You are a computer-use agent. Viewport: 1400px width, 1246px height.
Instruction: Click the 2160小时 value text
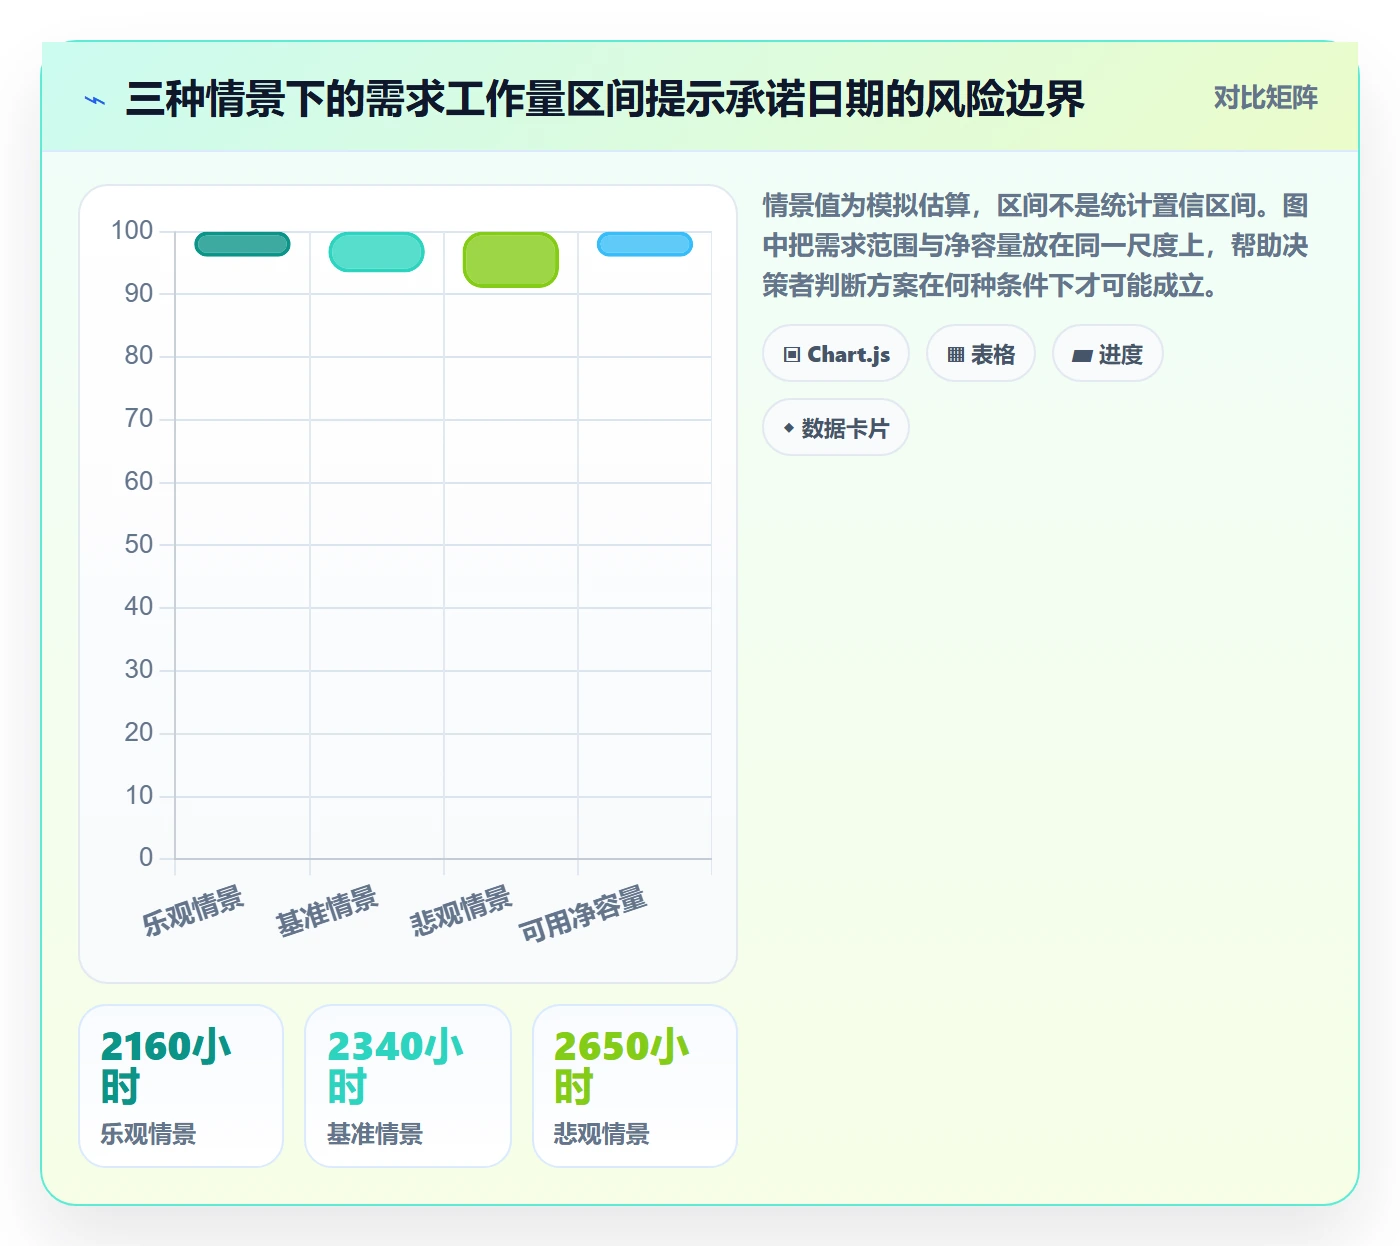coord(166,1066)
